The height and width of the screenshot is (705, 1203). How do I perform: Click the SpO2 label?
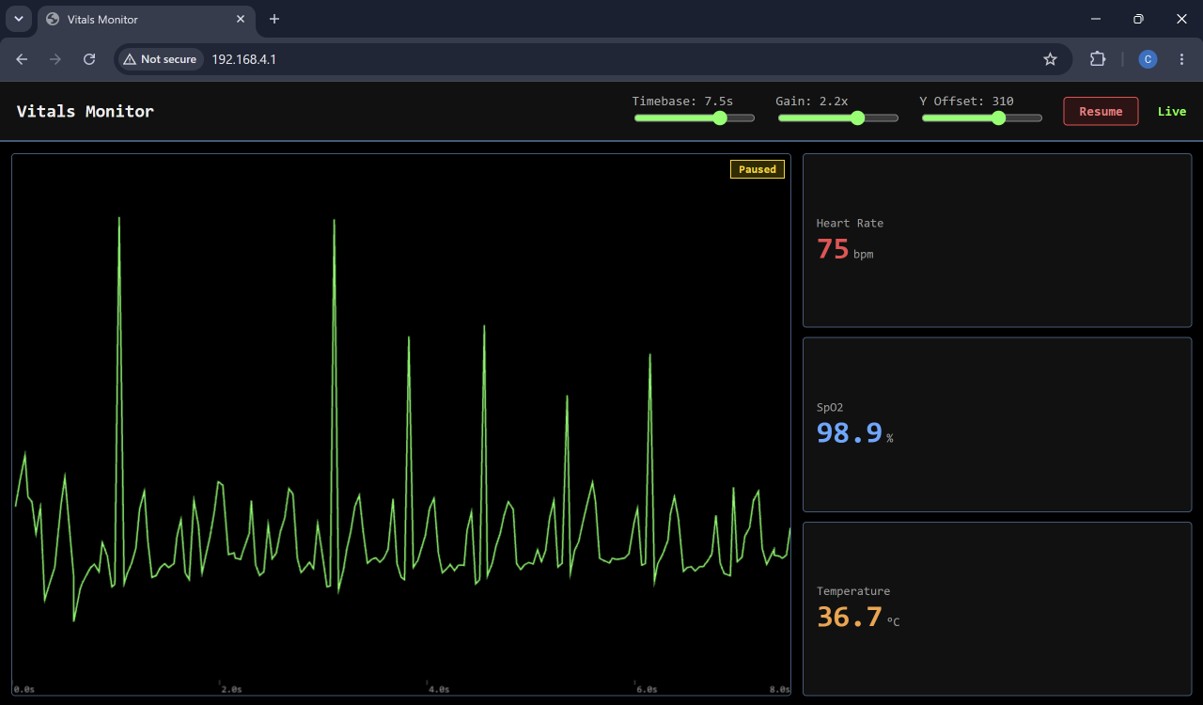(x=829, y=407)
